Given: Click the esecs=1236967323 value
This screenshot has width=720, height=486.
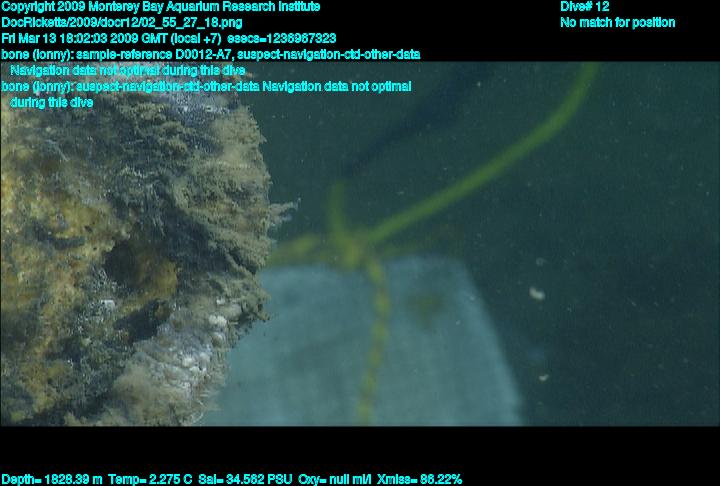Looking at the screenshot, I should point(281,38).
